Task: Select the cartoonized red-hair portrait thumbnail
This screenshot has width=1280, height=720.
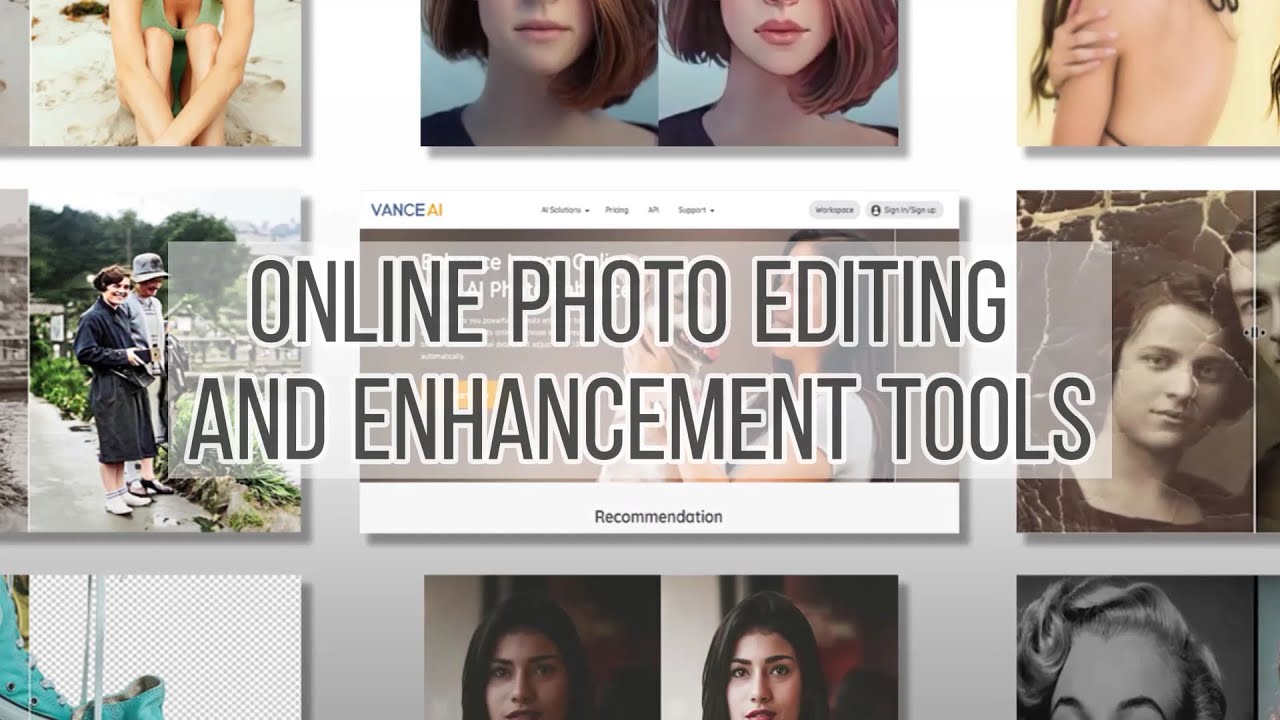Action: [659, 73]
